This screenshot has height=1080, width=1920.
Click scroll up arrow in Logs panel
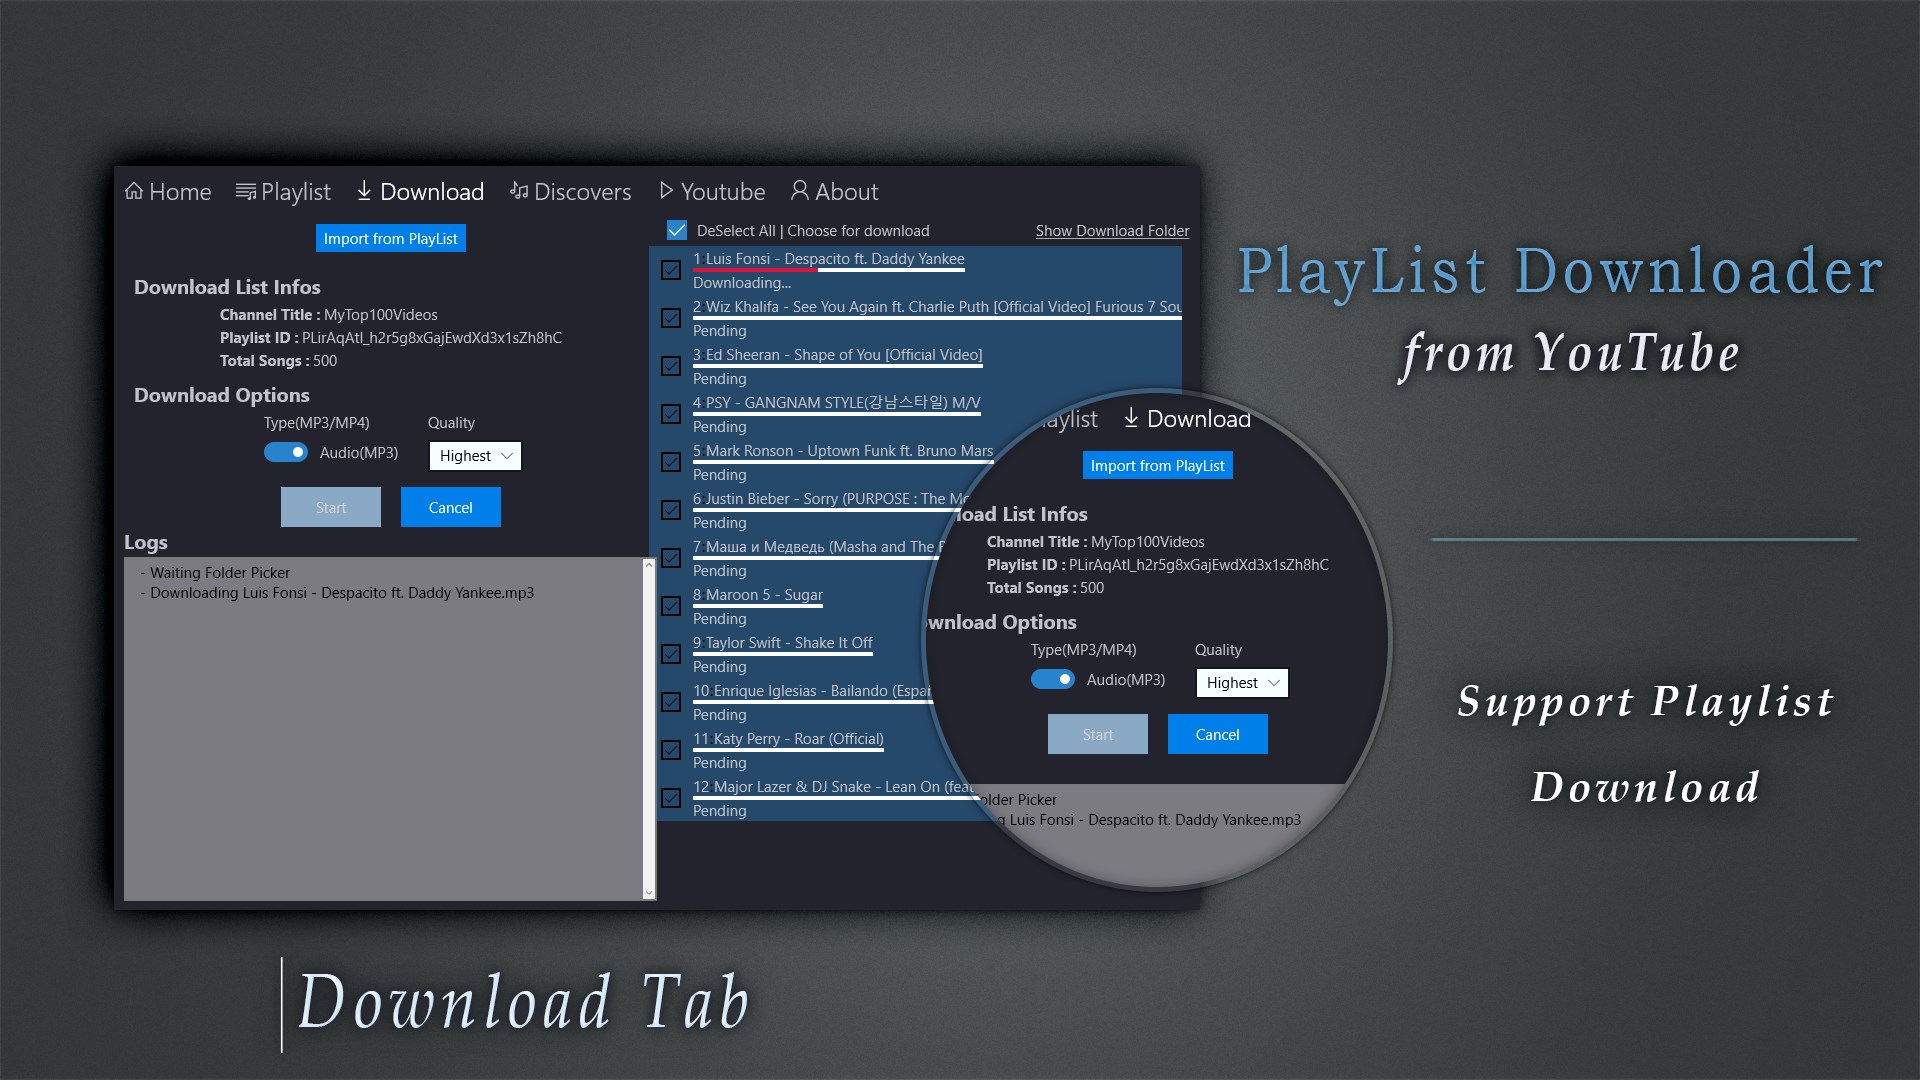[x=648, y=566]
